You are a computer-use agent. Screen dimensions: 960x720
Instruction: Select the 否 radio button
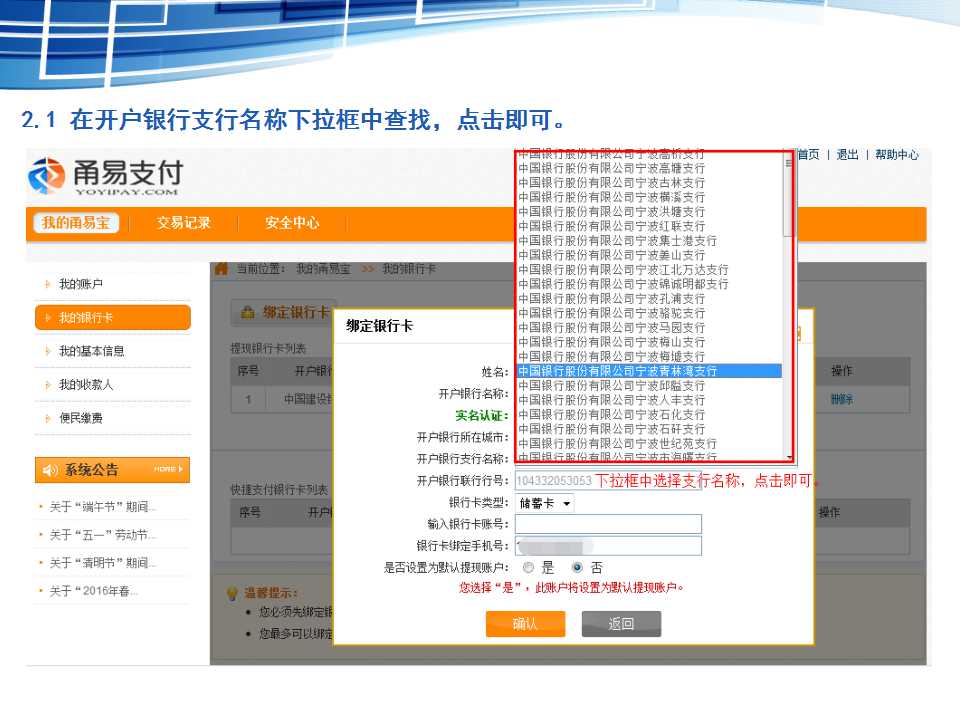click(x=577, y=568)
